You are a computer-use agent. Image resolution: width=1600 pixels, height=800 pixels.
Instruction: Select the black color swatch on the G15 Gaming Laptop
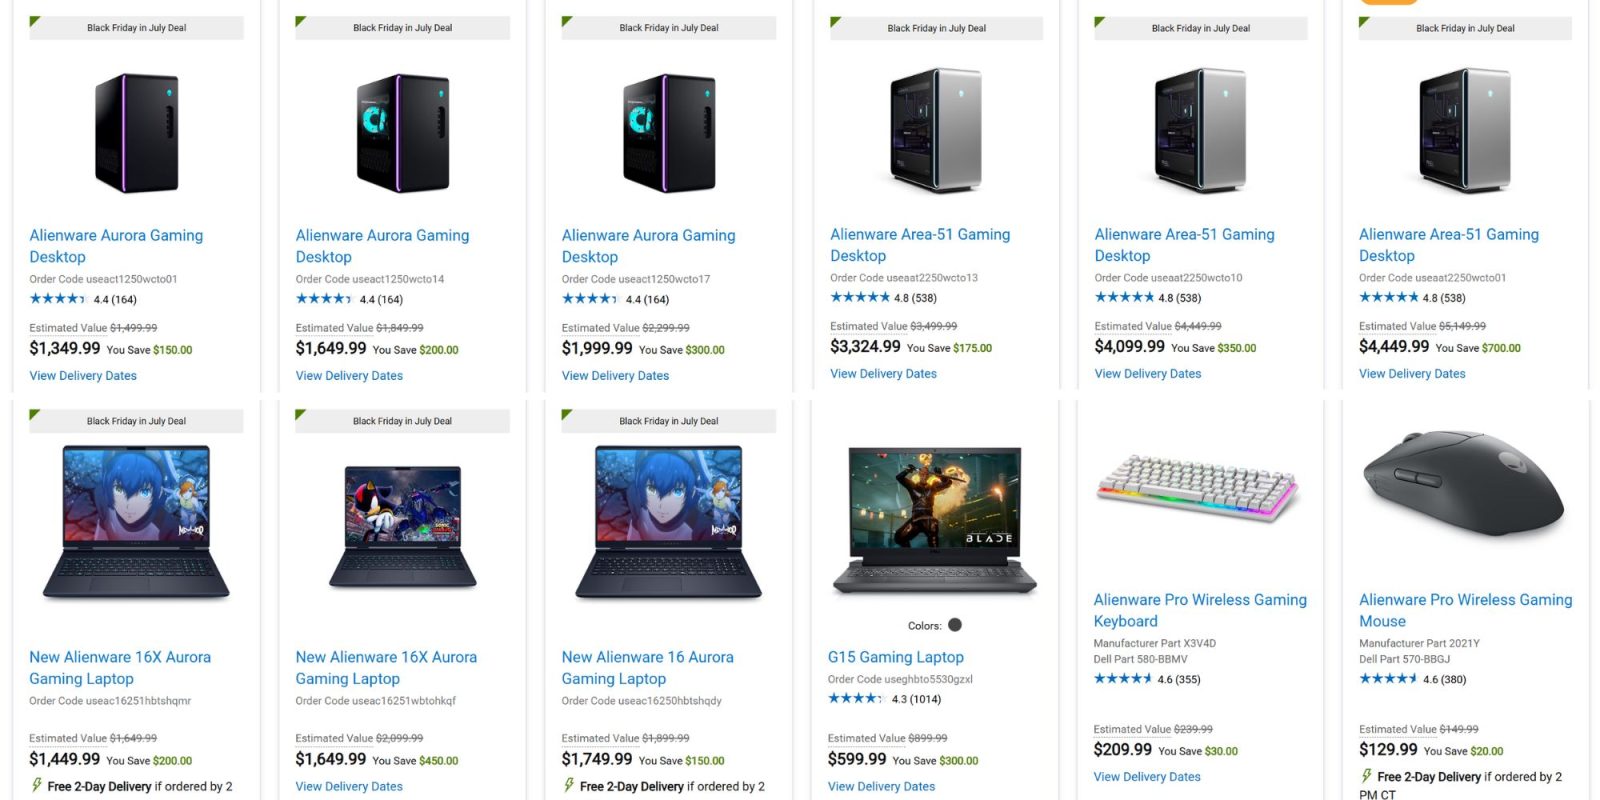(955, 624)
